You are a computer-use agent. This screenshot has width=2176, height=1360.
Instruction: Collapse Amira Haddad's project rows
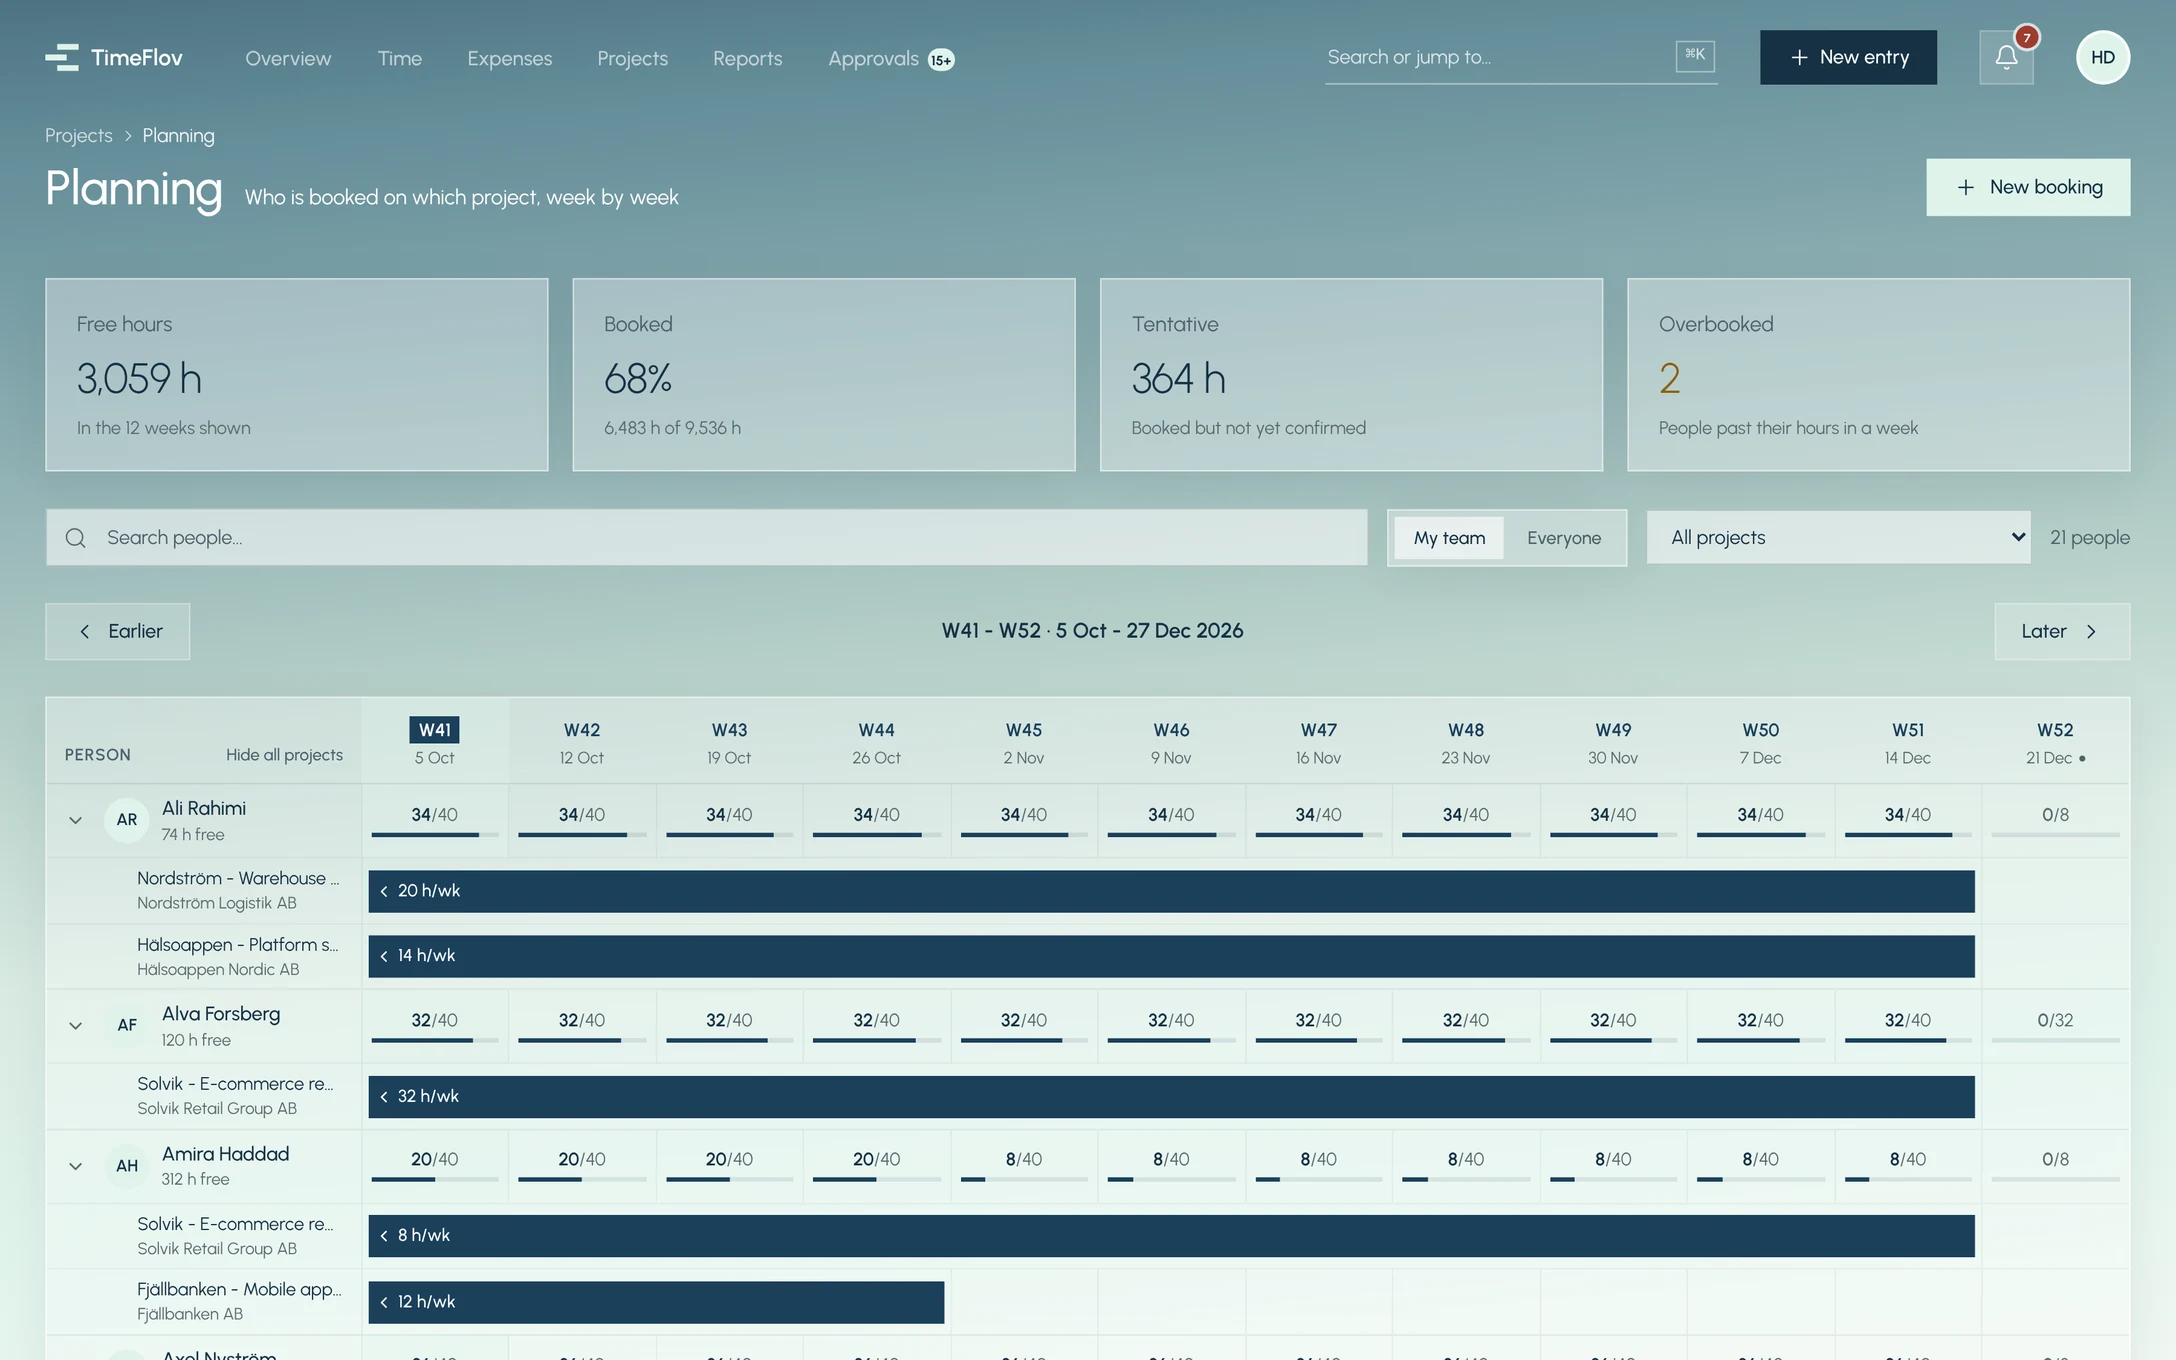pos(75,1166)
